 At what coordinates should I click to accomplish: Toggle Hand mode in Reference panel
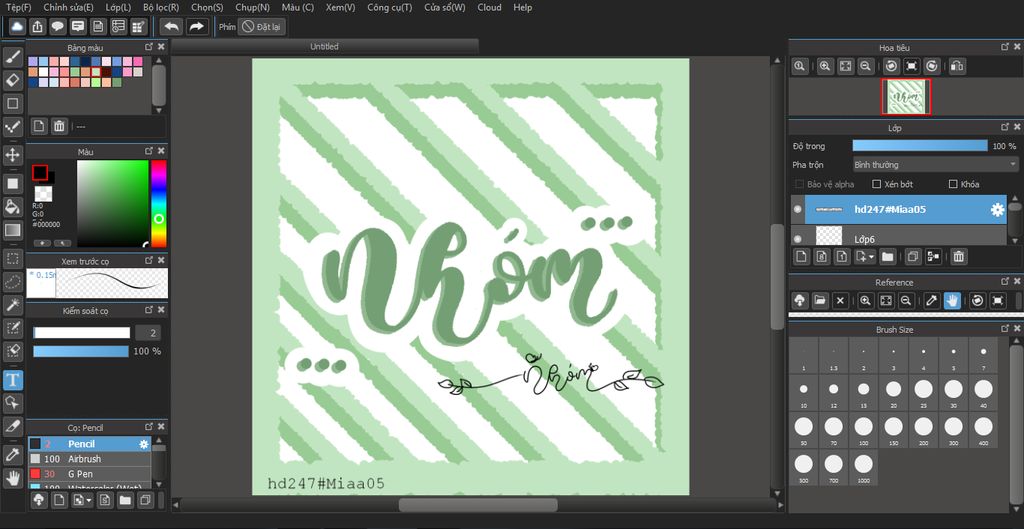[952, 300]
